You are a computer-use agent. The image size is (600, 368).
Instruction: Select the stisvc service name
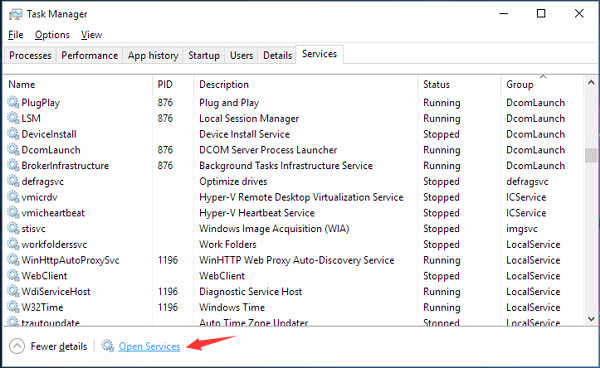pos(33,228)
